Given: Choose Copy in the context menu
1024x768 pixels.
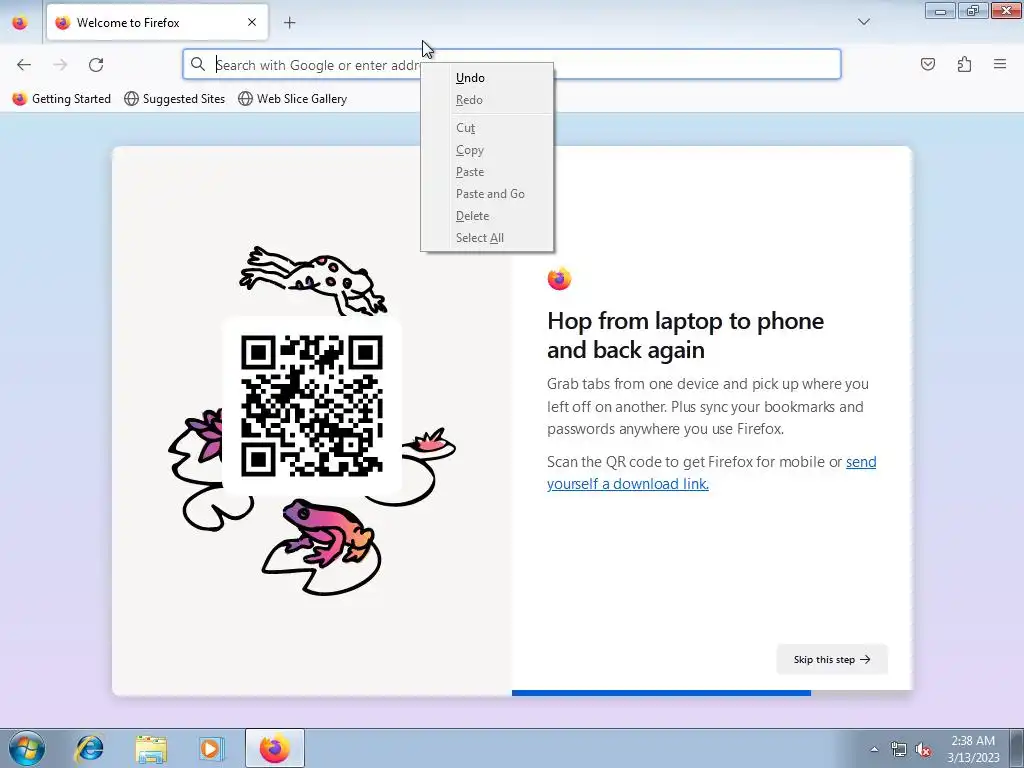Looking at the screenshot, I should coord(487,150).
